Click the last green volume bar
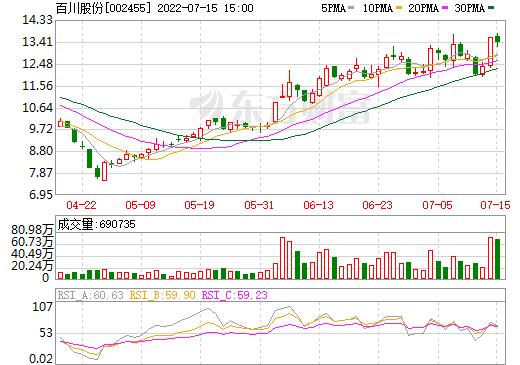The height and width of the screenshot is (365, 520). click(x=497, y=259)
